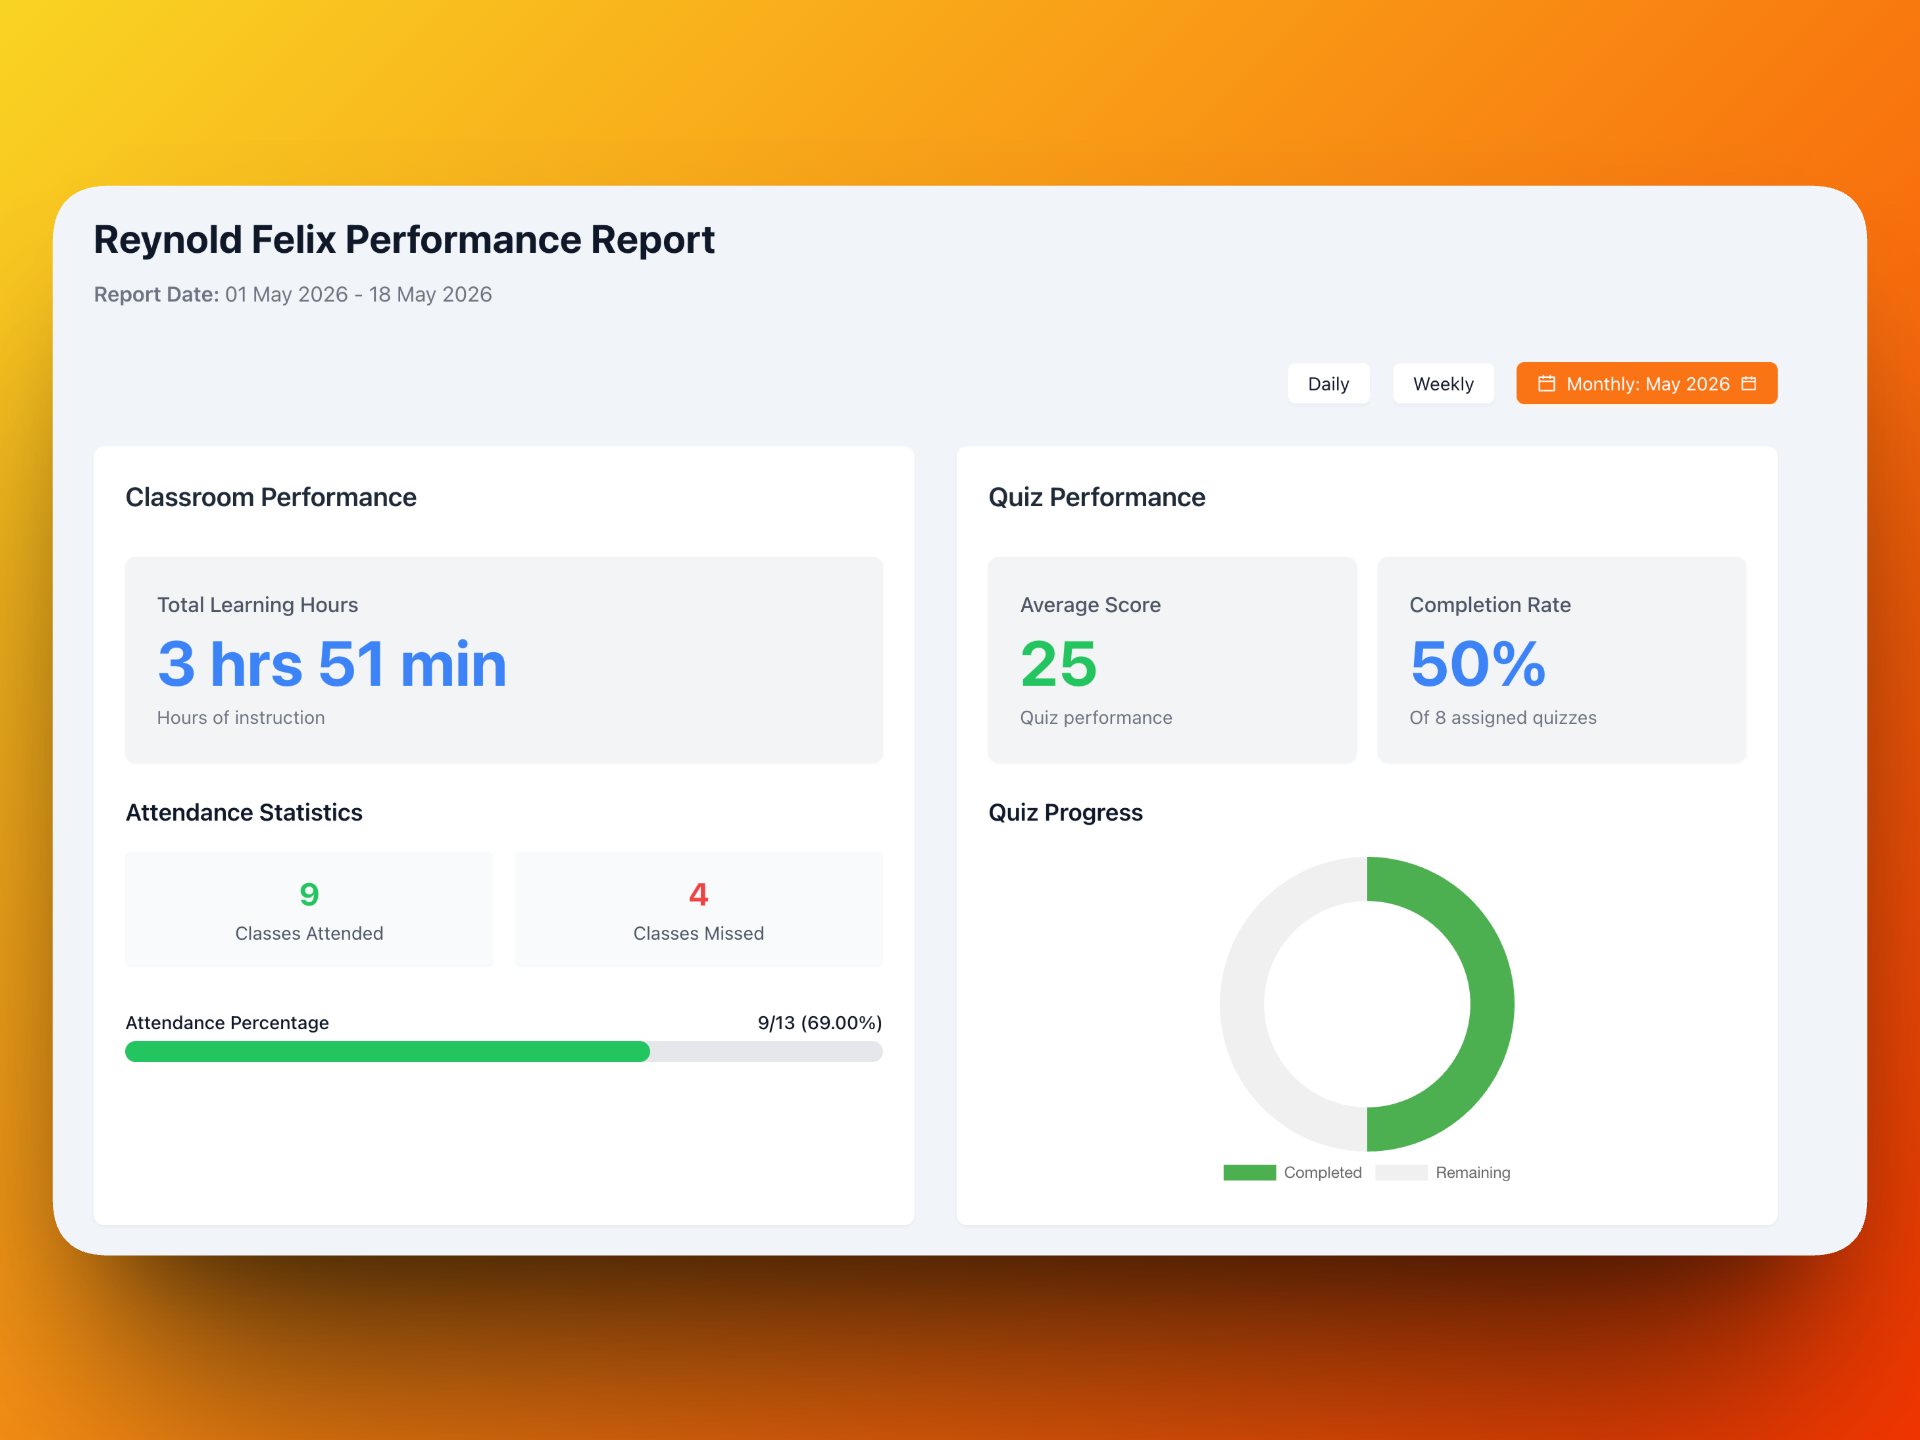This screenshot has width=1920, height=1440.
Task: Click the 'Classes Missed' label
Action: (x=698, y=933)
